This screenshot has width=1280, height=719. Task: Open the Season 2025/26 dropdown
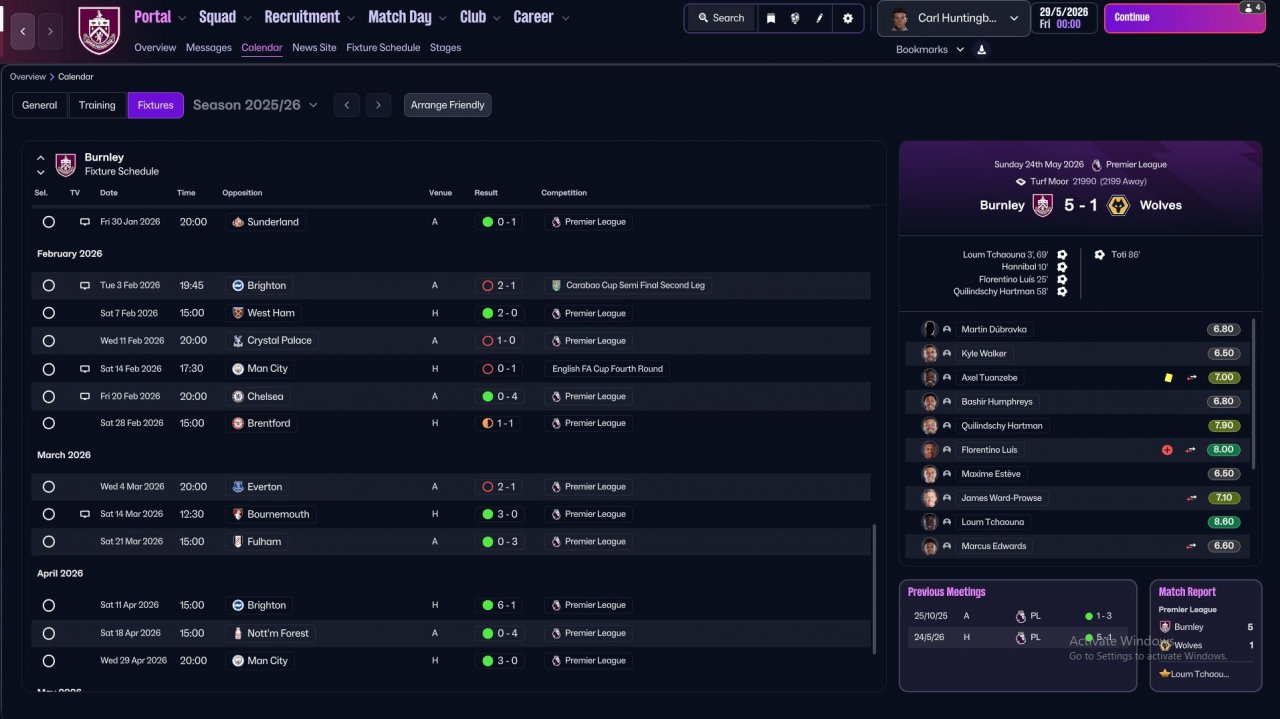point(256,105)
